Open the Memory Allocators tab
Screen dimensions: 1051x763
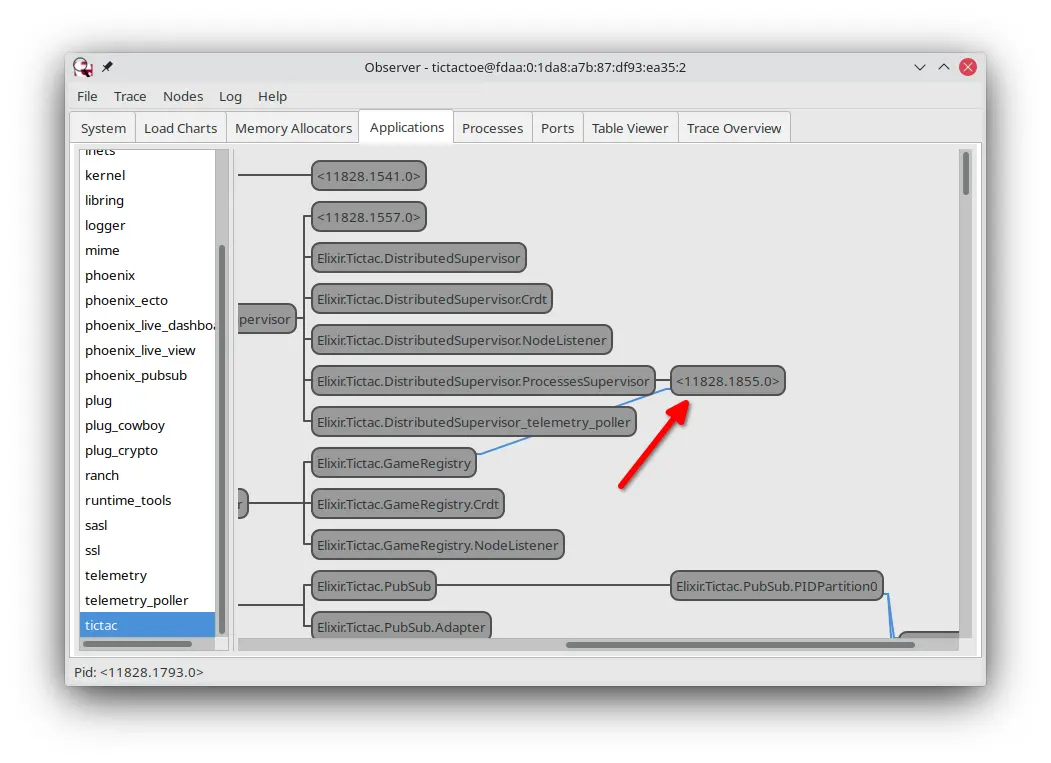coord(293,128)
